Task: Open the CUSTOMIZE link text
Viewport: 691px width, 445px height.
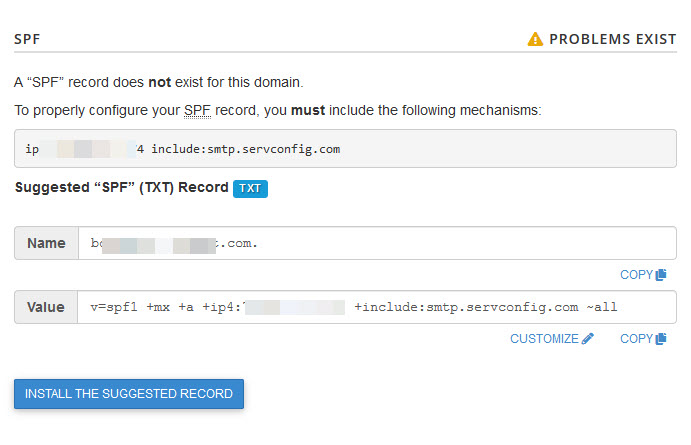Action: (x=544, y=339)
